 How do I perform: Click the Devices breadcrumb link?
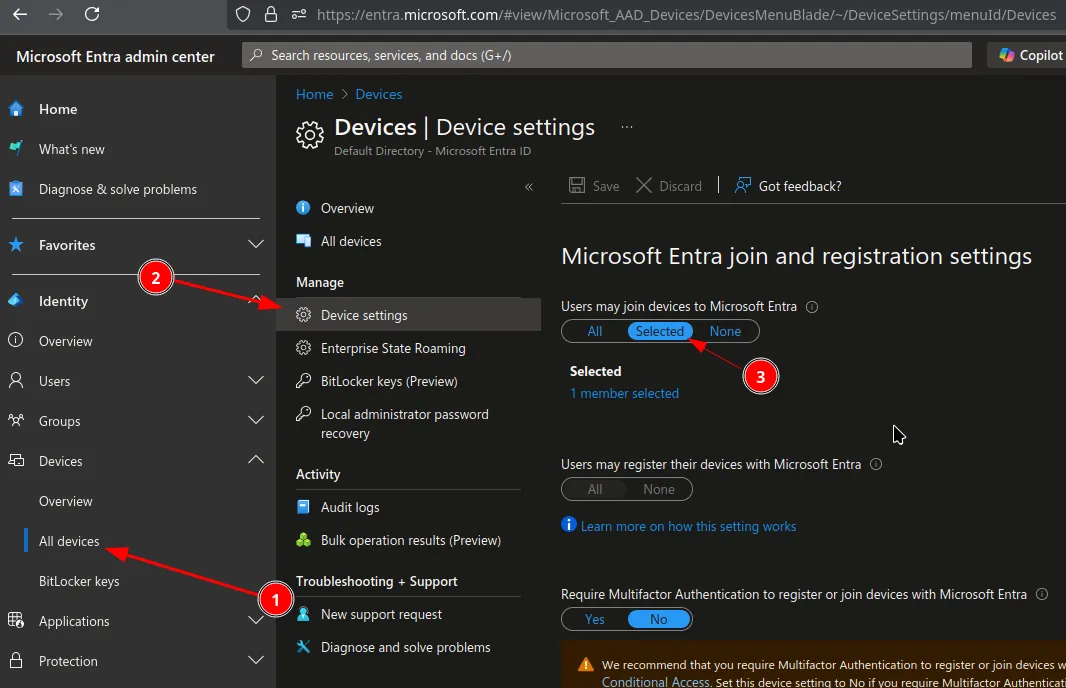(379, 94)
